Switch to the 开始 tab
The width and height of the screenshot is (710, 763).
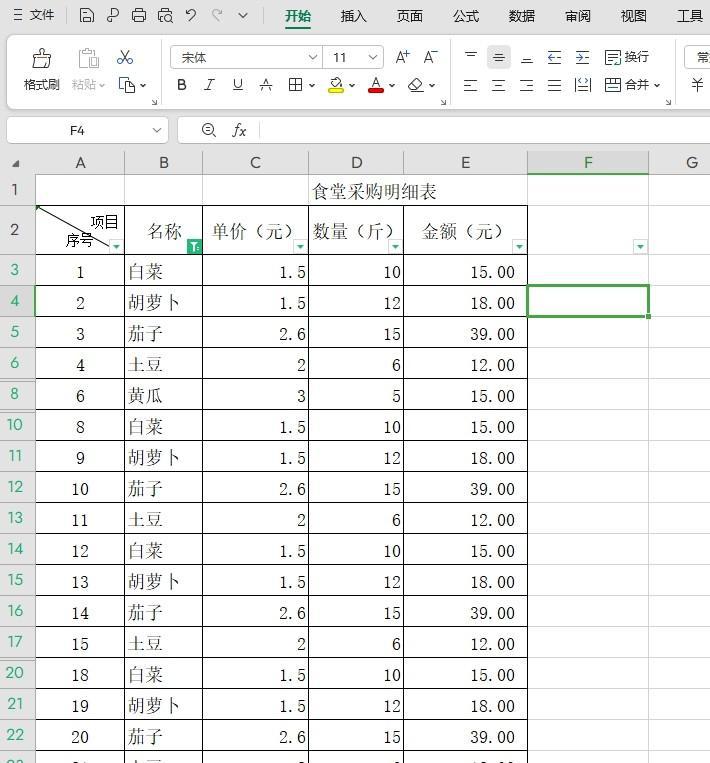298,16
